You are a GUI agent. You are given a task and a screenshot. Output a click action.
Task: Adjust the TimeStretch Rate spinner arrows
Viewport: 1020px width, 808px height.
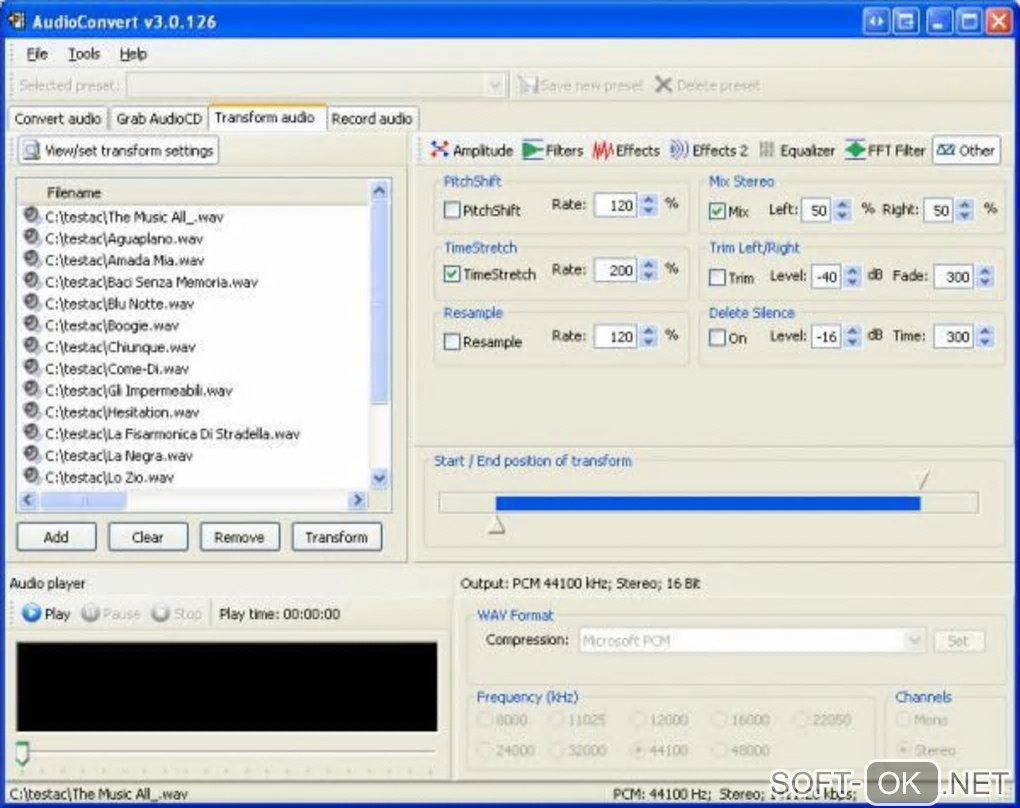(649, 269)
